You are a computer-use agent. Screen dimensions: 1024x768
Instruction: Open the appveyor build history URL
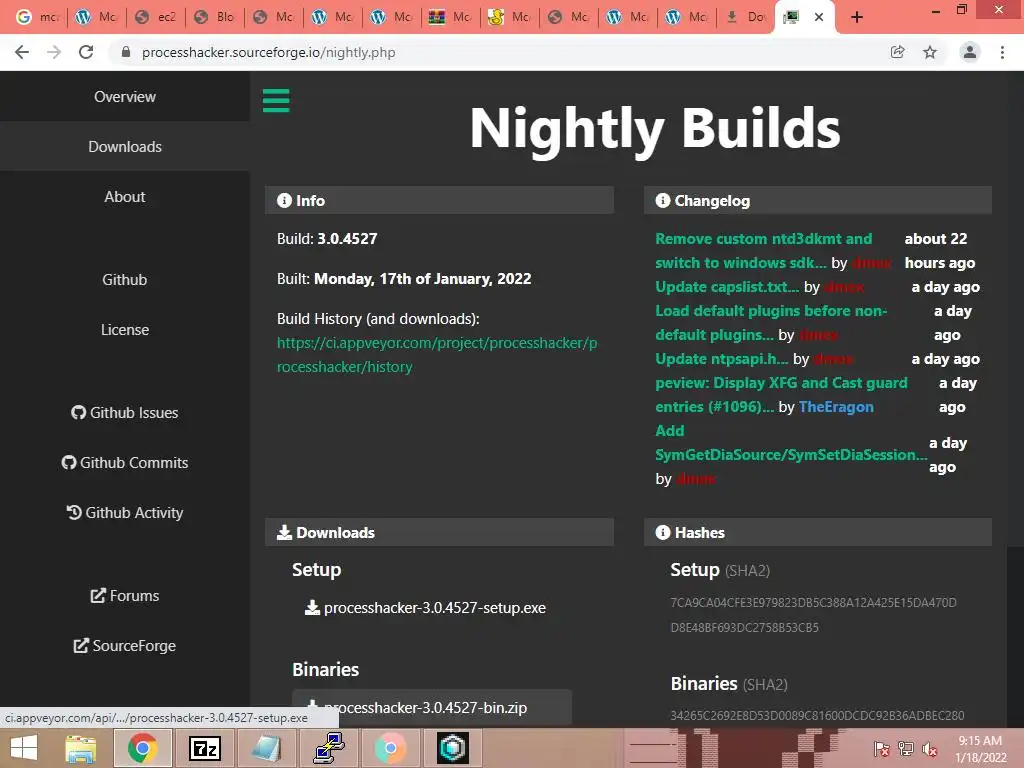click(437, 355)
